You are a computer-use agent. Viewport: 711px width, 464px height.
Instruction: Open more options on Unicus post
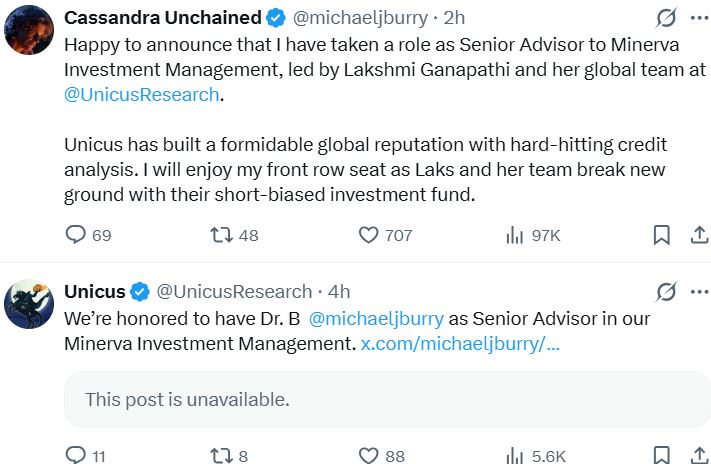point(699,292)
